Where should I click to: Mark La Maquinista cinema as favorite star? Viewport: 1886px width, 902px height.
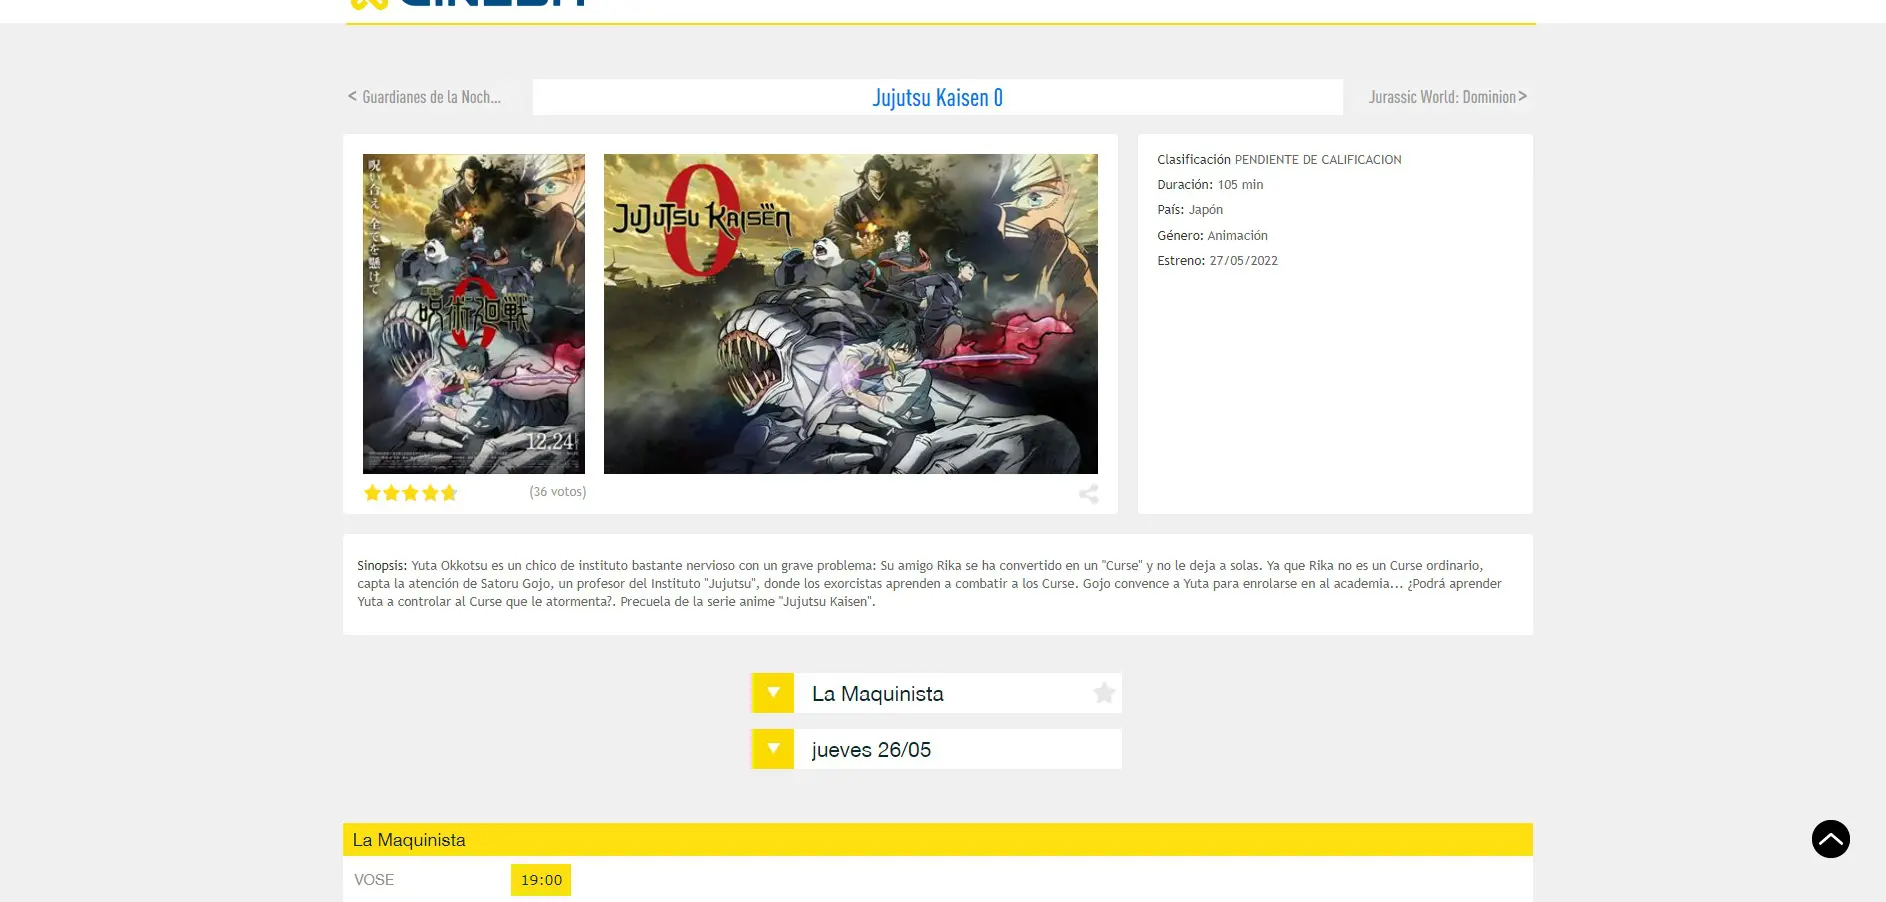[1104, 693]
